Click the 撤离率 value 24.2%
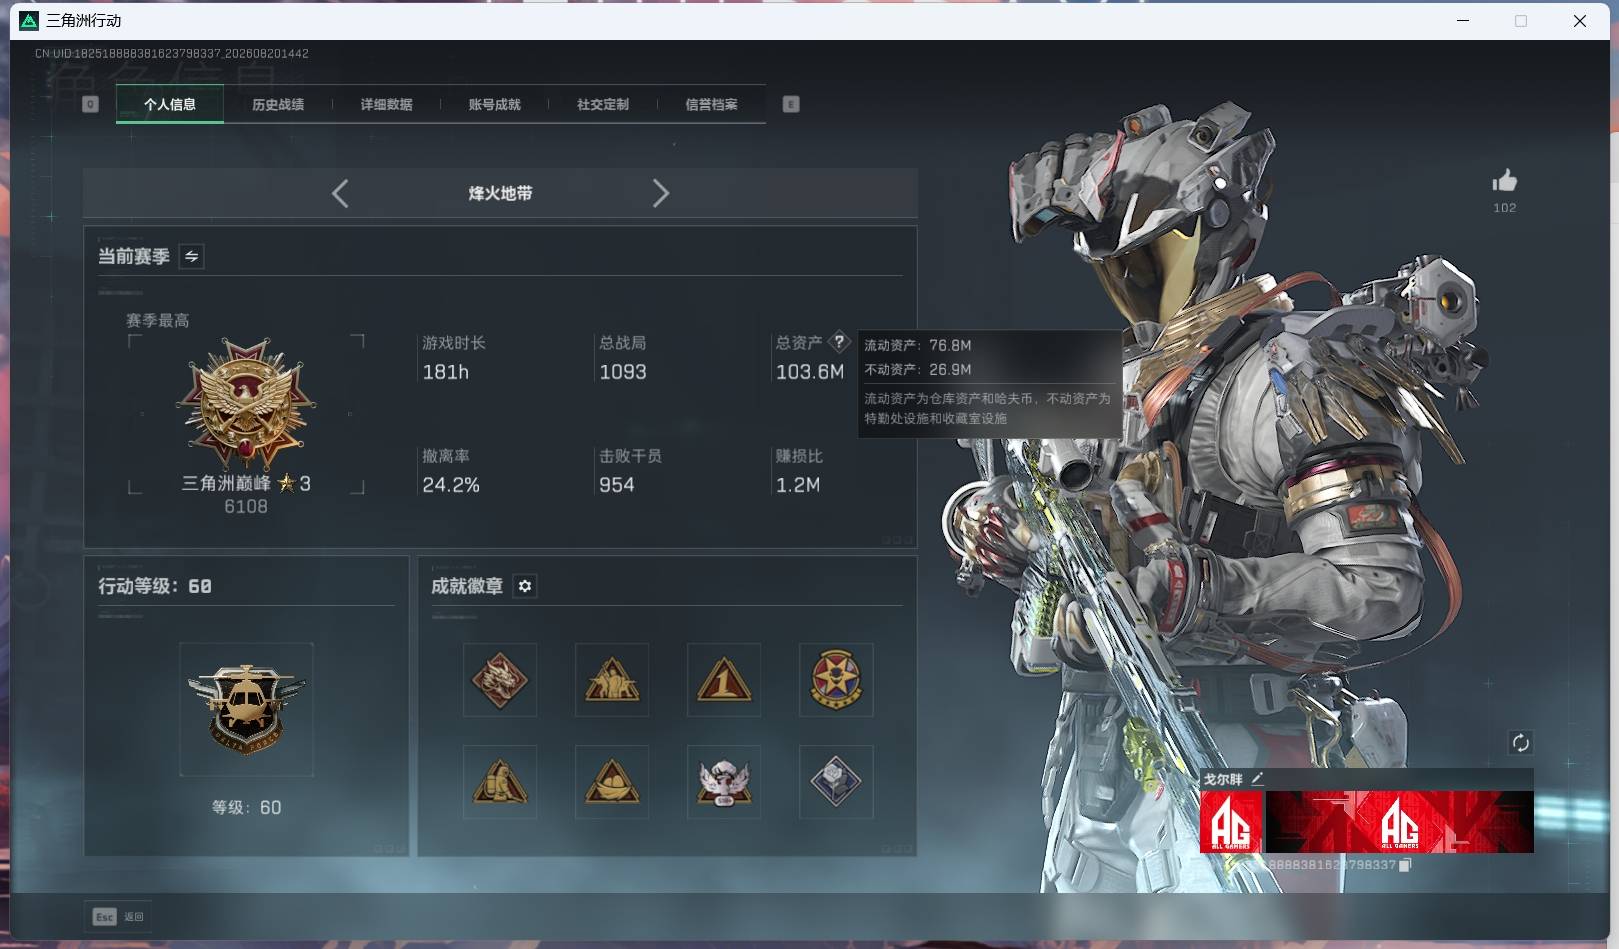 451,485
